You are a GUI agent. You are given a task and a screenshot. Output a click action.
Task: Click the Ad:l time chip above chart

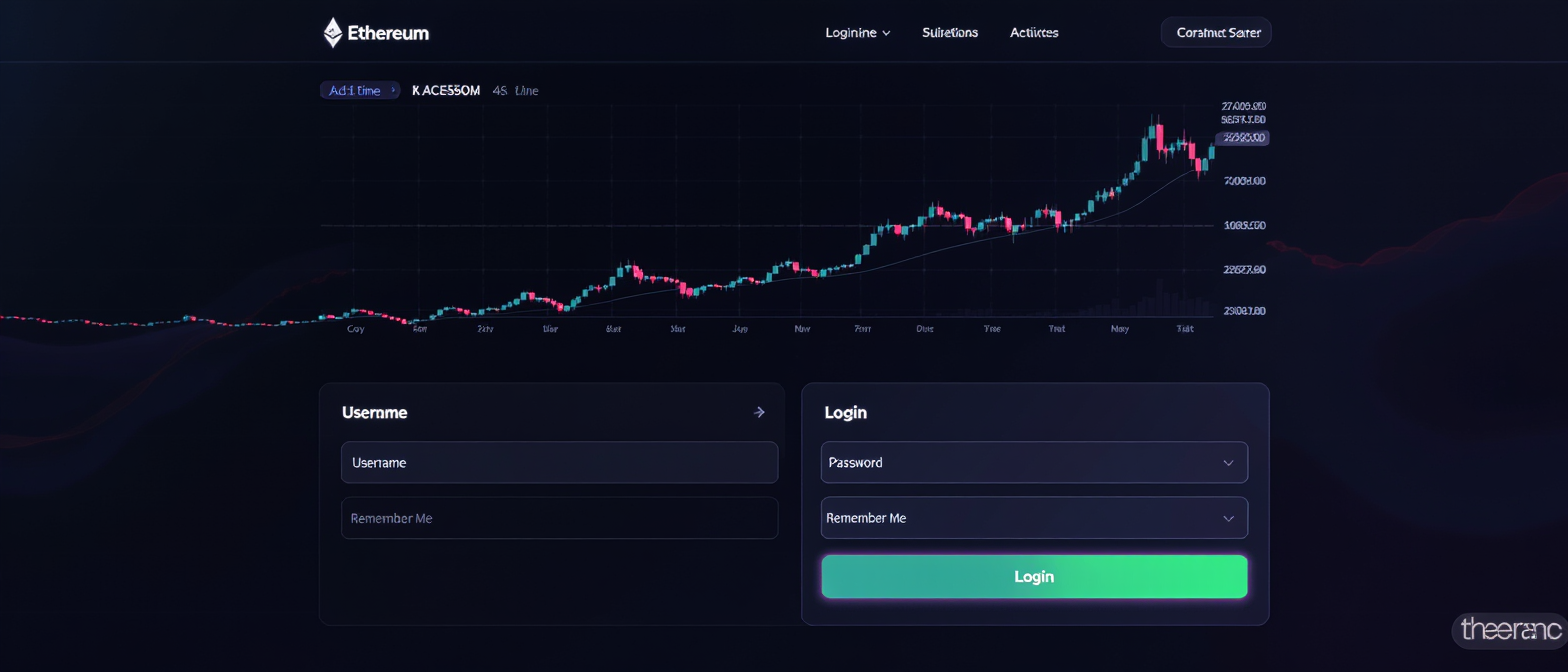pos(360,90)
